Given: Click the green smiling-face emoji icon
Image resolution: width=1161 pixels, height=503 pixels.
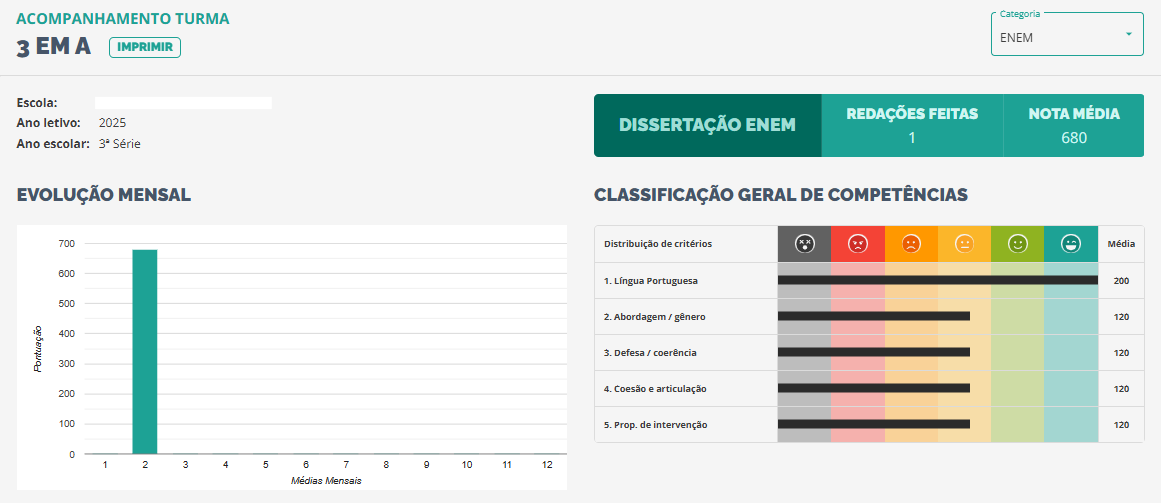Looking at the screenshot, I should (x=1017, y=244).
